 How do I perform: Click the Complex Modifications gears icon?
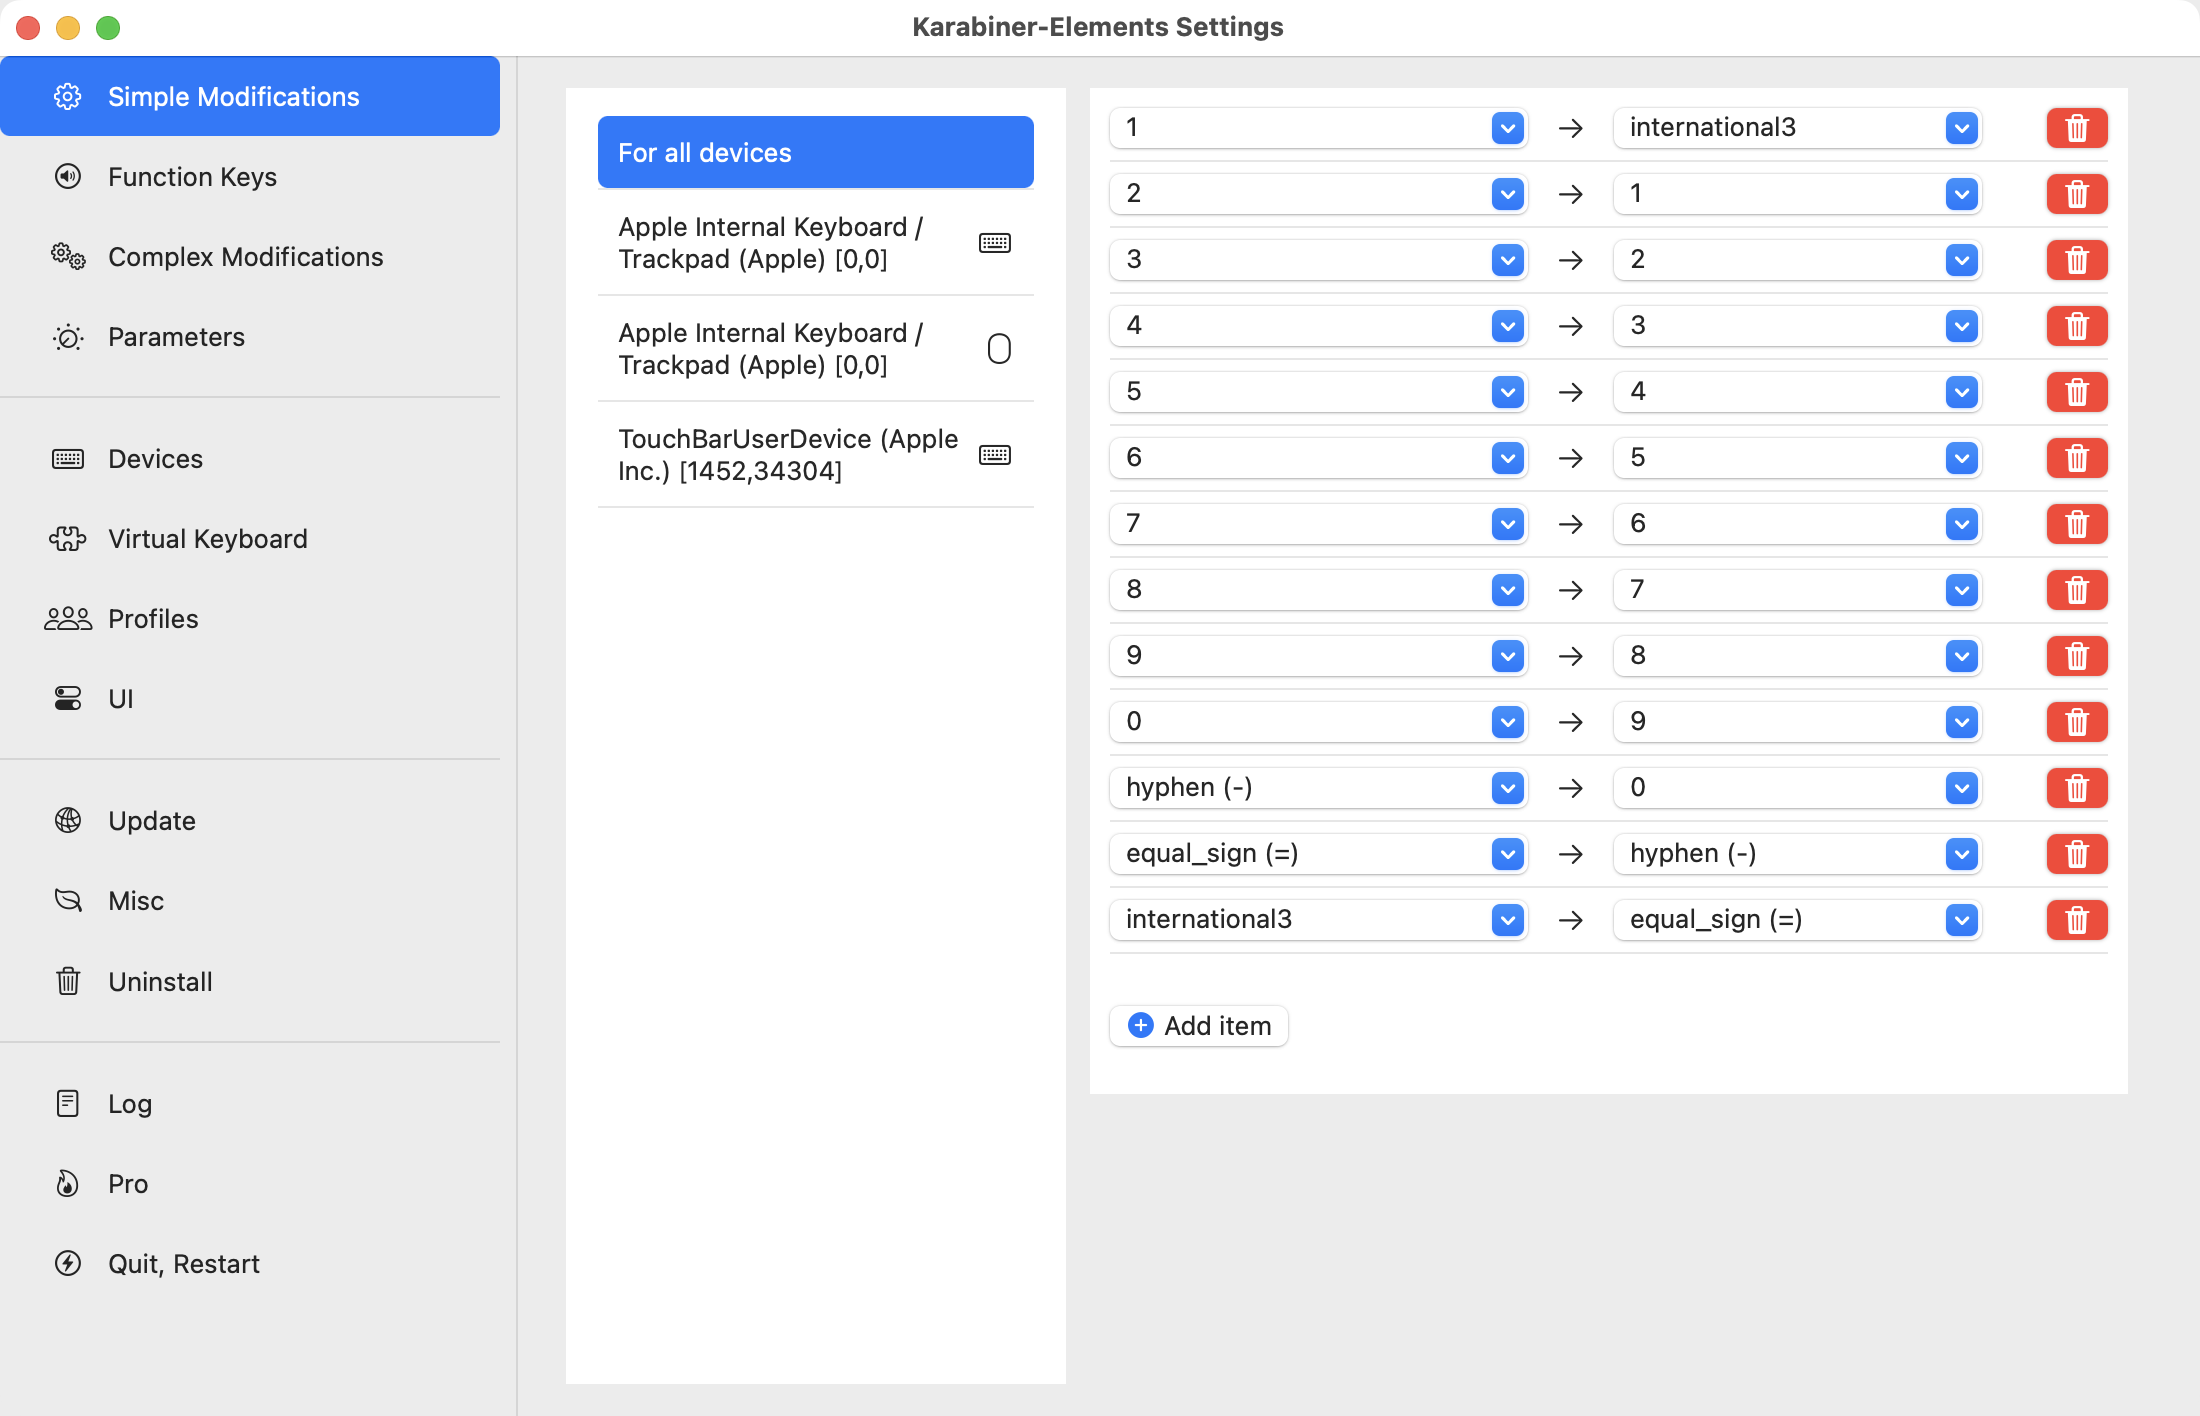(x=68, y=257)
